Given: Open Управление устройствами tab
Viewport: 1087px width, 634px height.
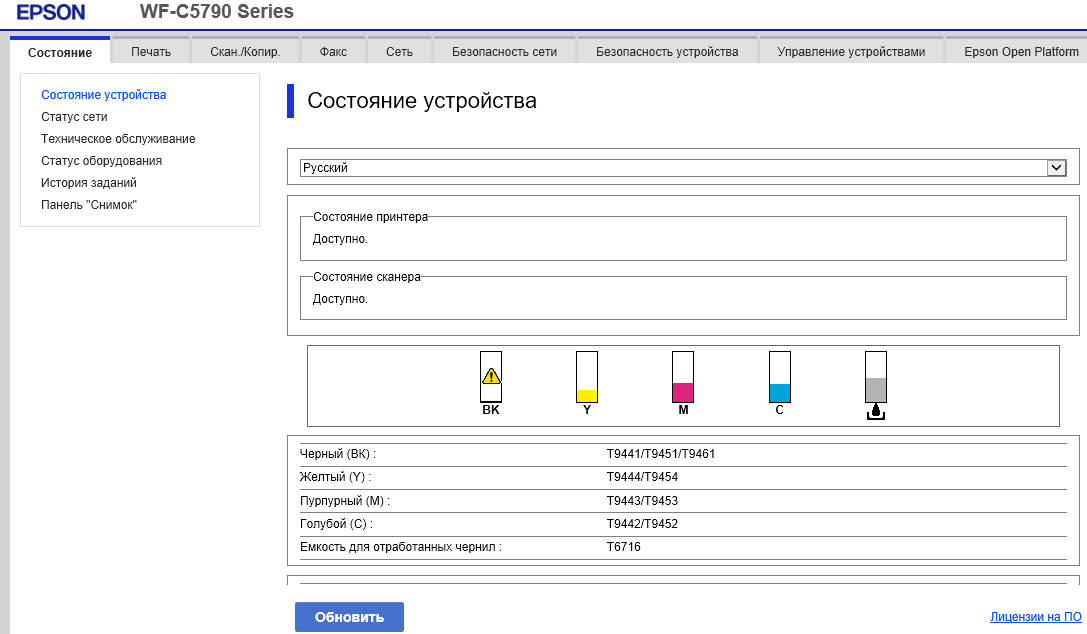Looking at the screenshot, I should tap(851, 52).
